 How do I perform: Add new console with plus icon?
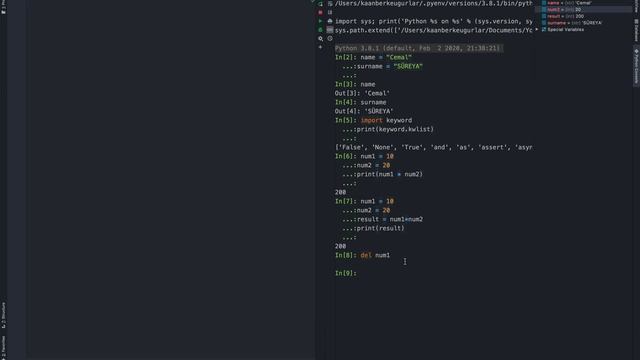(320, 47)
